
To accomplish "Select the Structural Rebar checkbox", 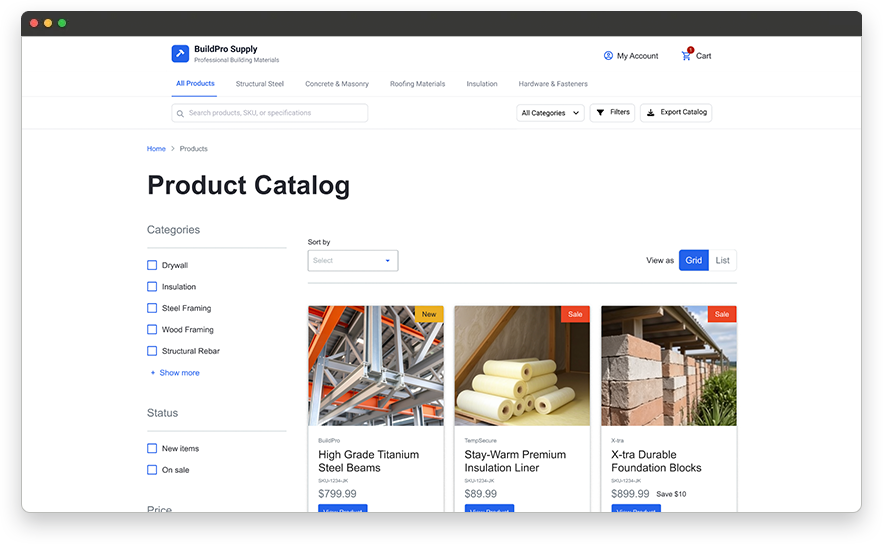I will (x=152, y=351).
